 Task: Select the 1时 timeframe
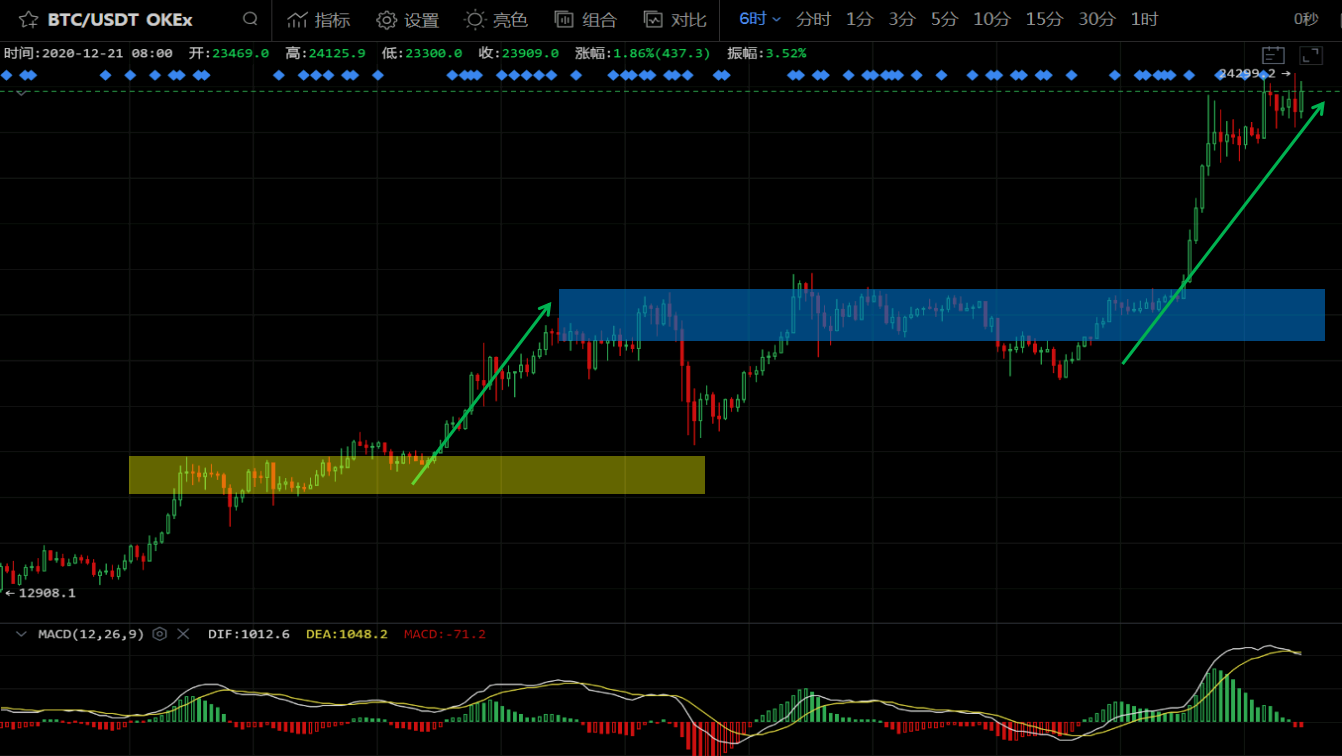[x=1144, y=19]
